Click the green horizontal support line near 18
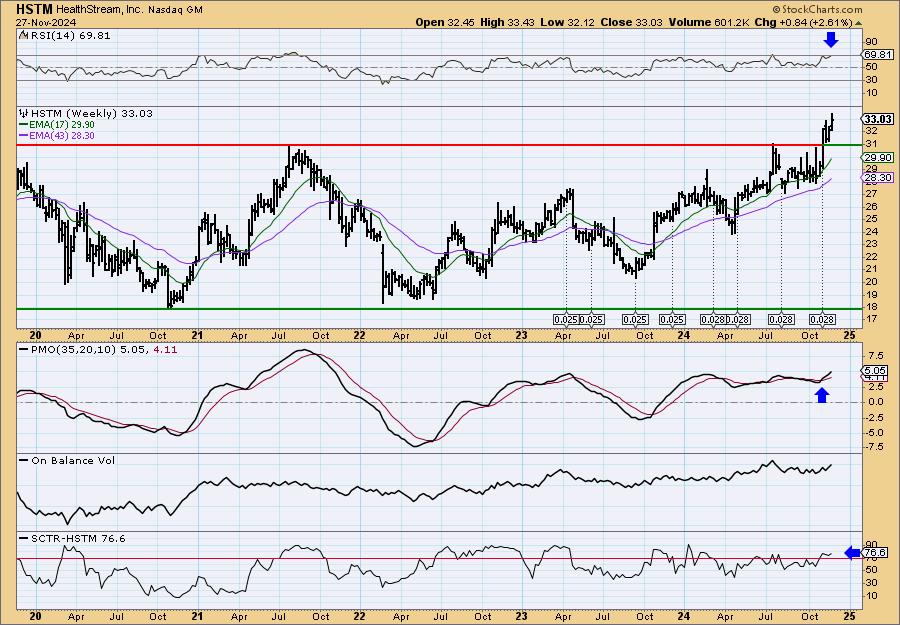900x625 pixels. pos(439,309)
